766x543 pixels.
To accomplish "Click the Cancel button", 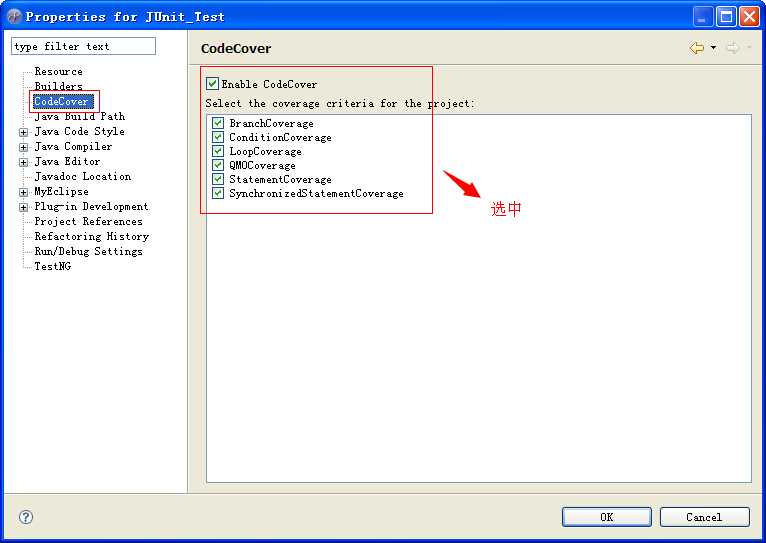I will pos(704,517).
